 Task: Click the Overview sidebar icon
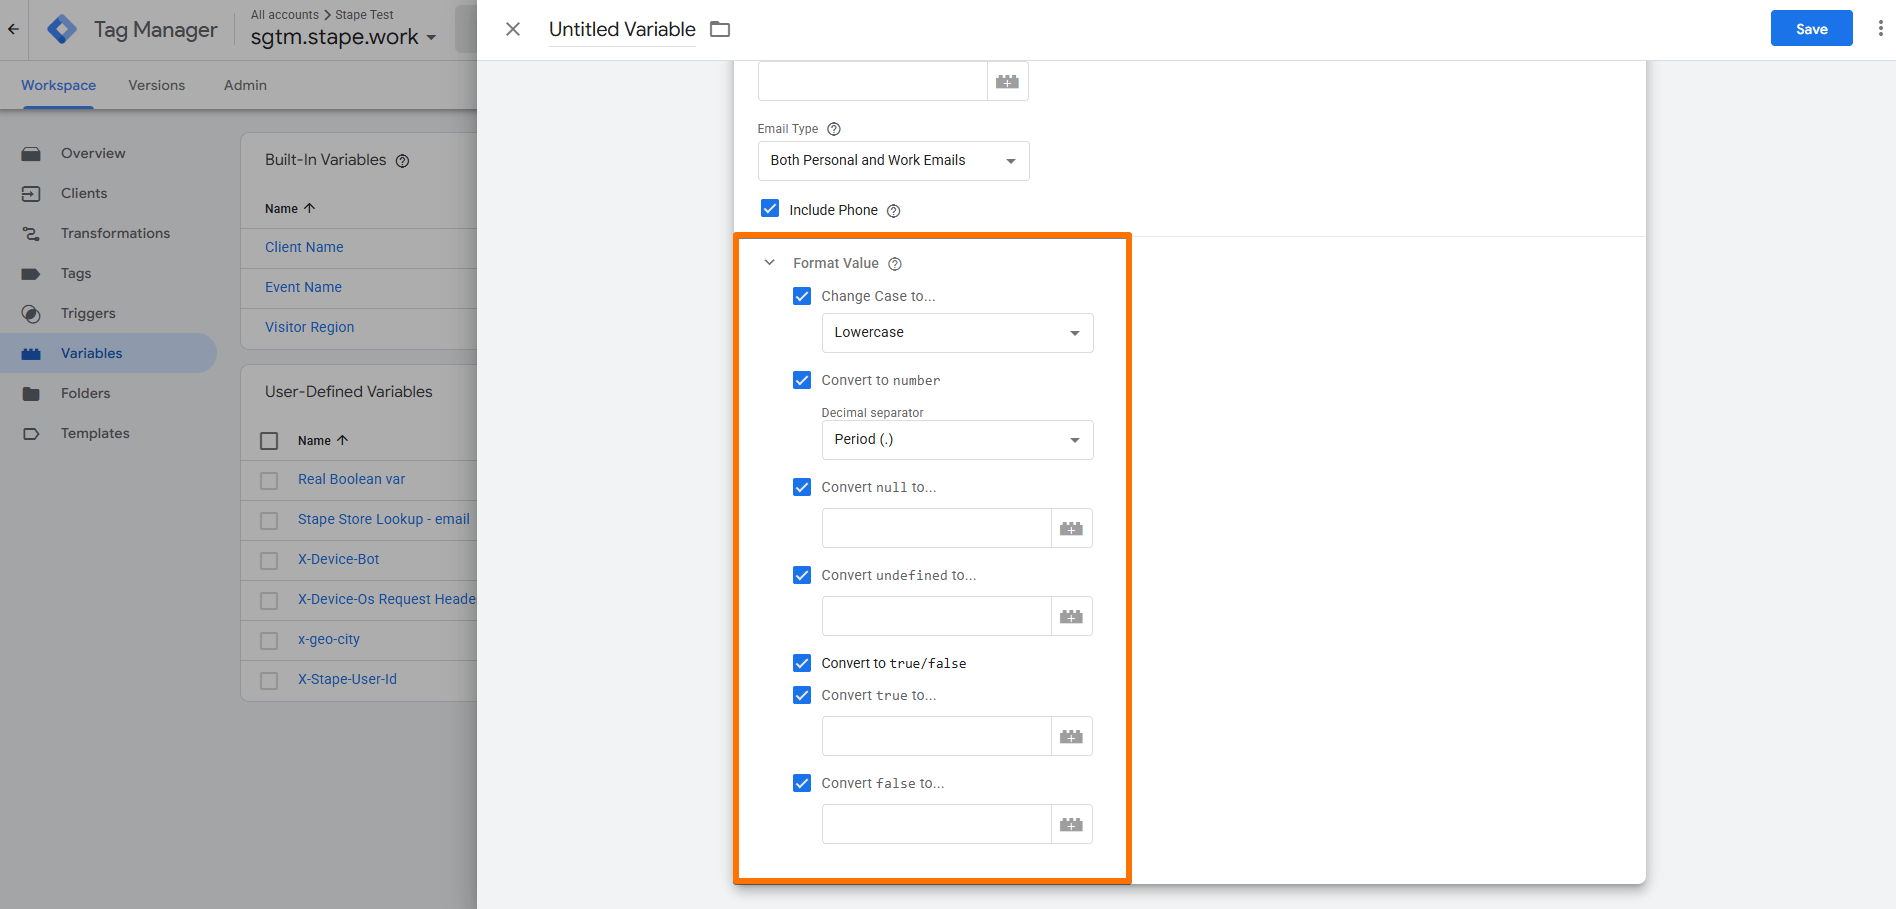(x=31, y=154)
